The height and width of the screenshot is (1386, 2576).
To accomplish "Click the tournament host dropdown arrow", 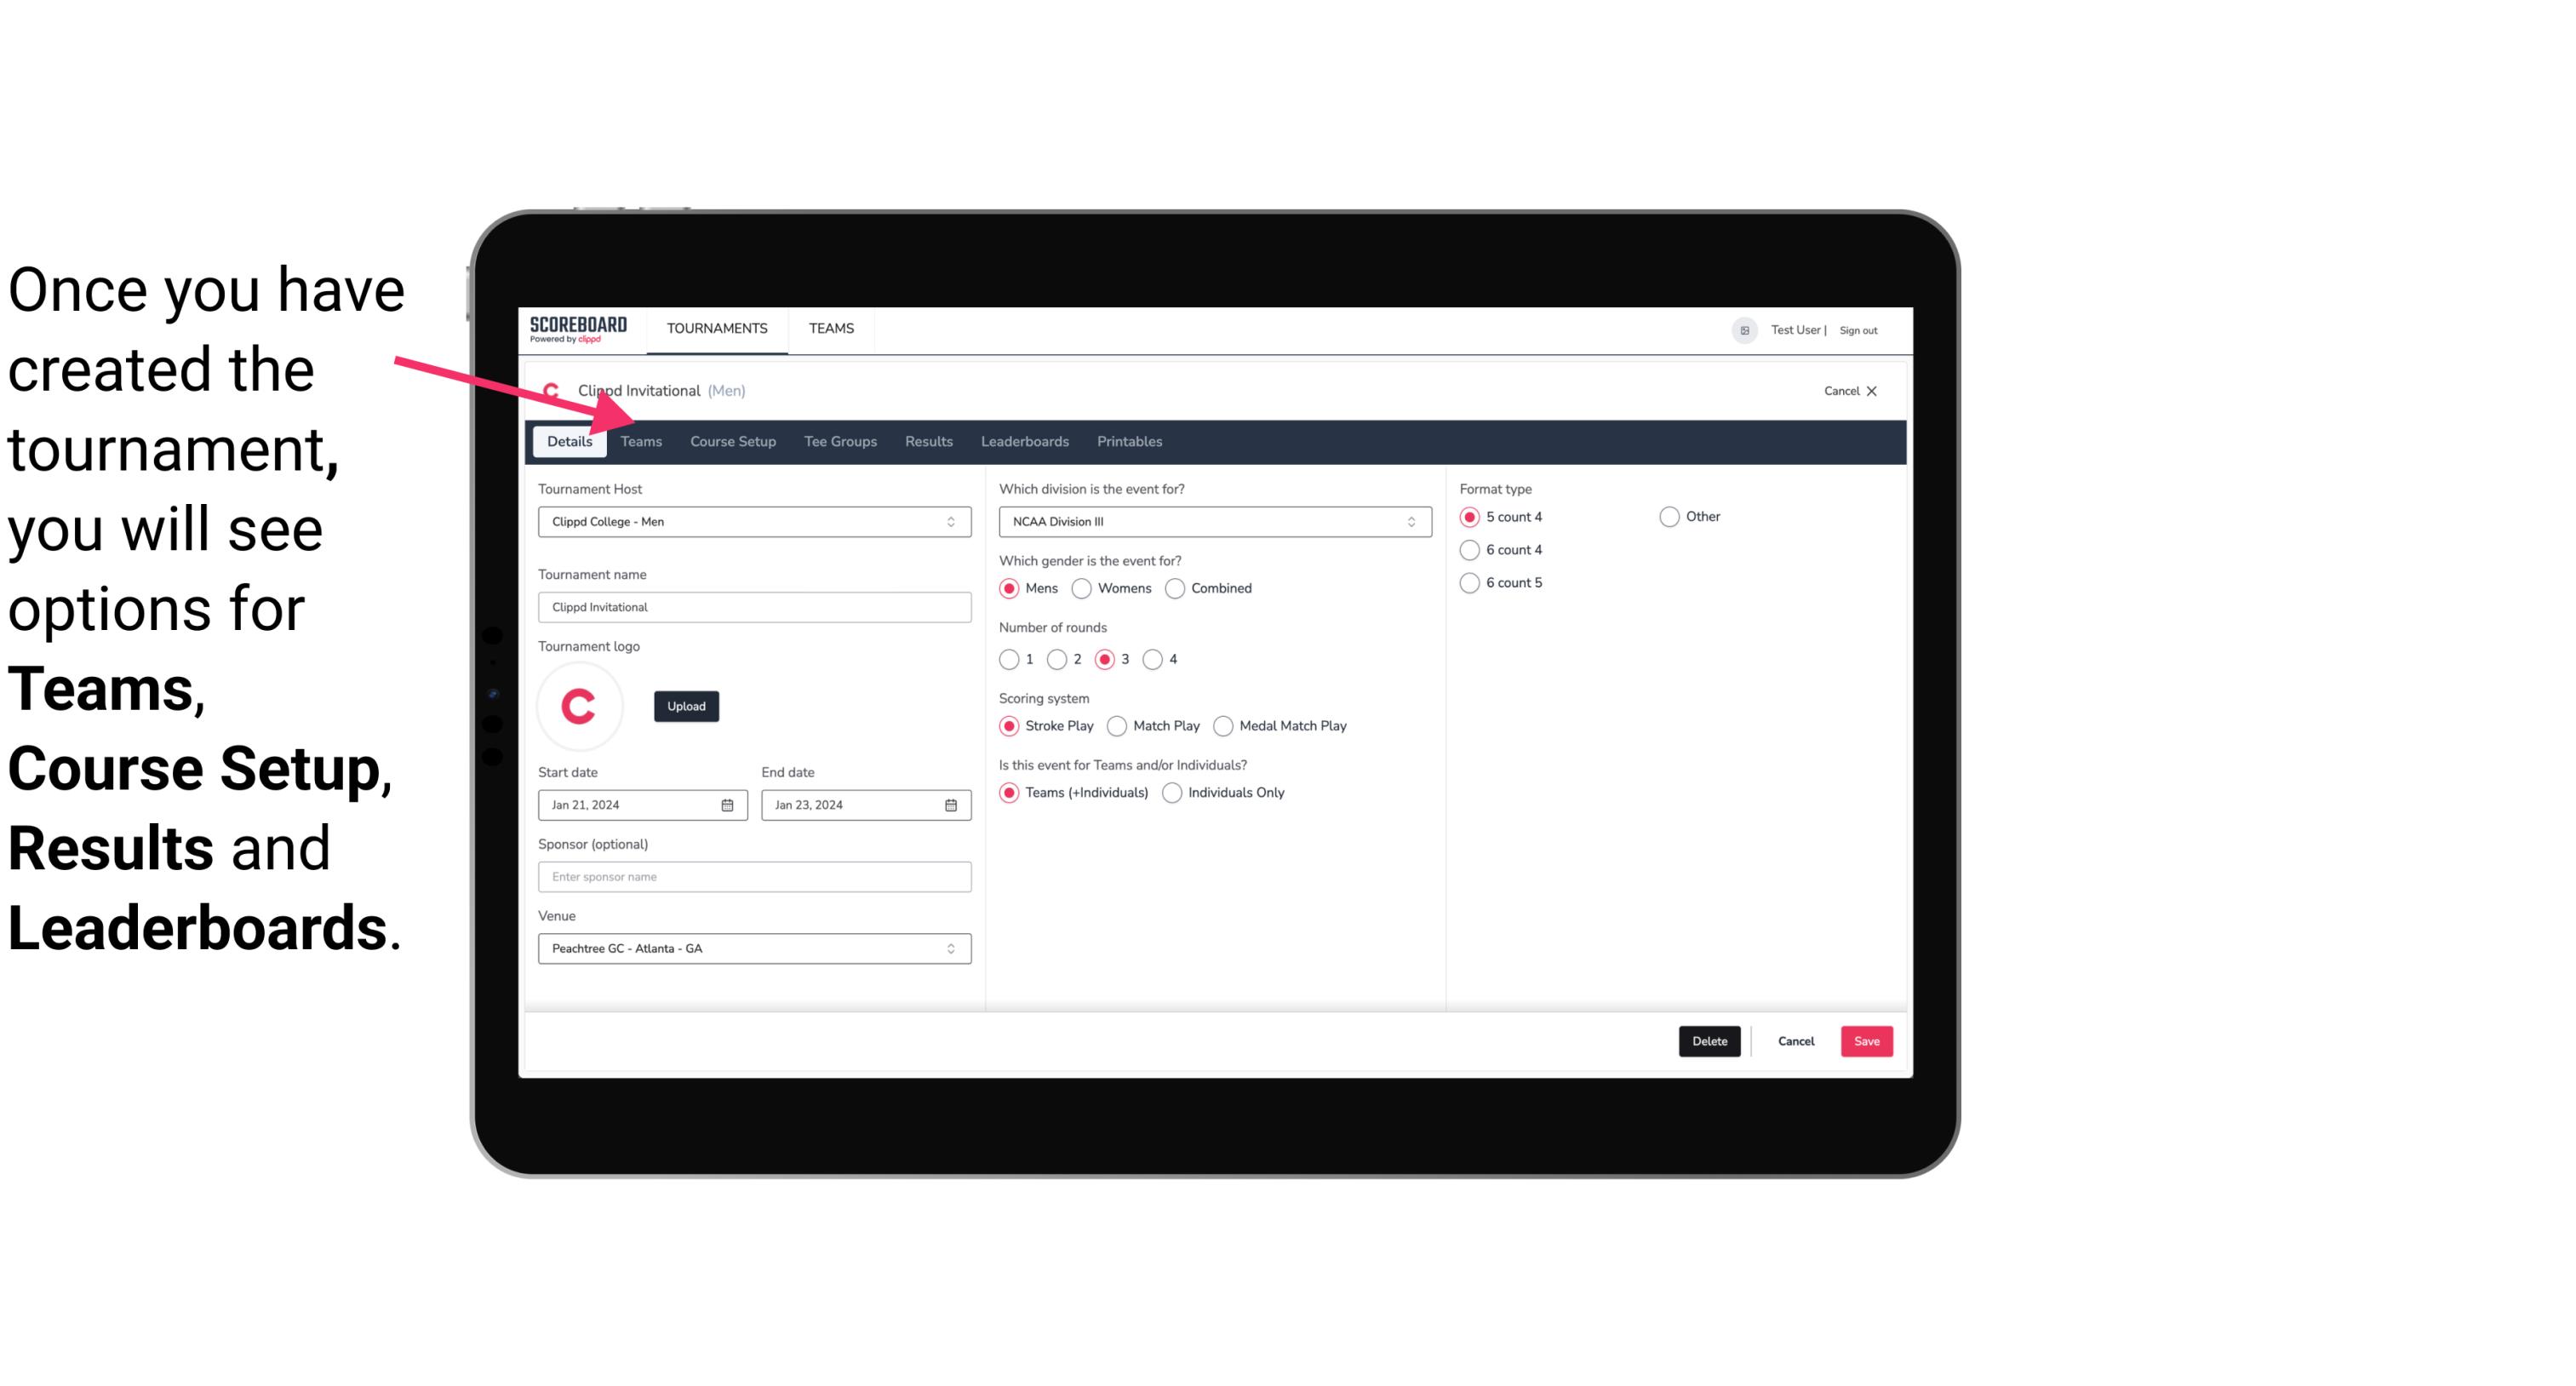I will [x=952, y=521].
